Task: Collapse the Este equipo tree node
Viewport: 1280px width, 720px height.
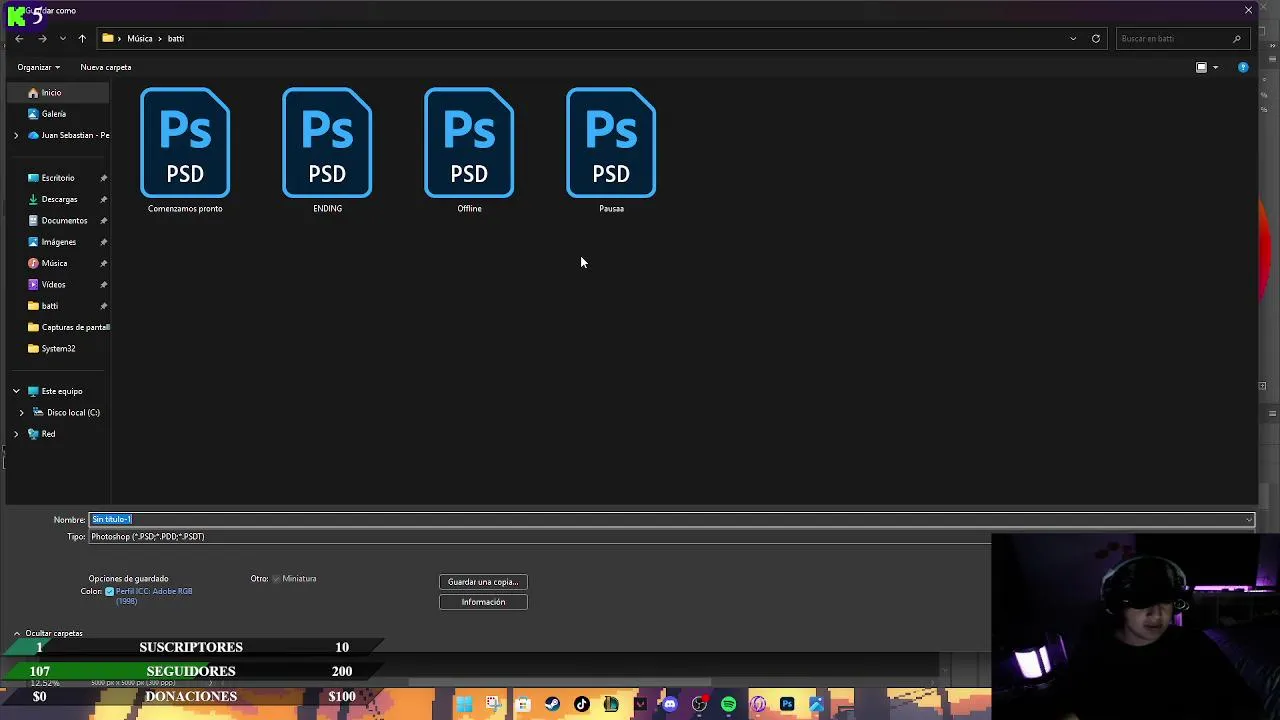Action: 16,391
